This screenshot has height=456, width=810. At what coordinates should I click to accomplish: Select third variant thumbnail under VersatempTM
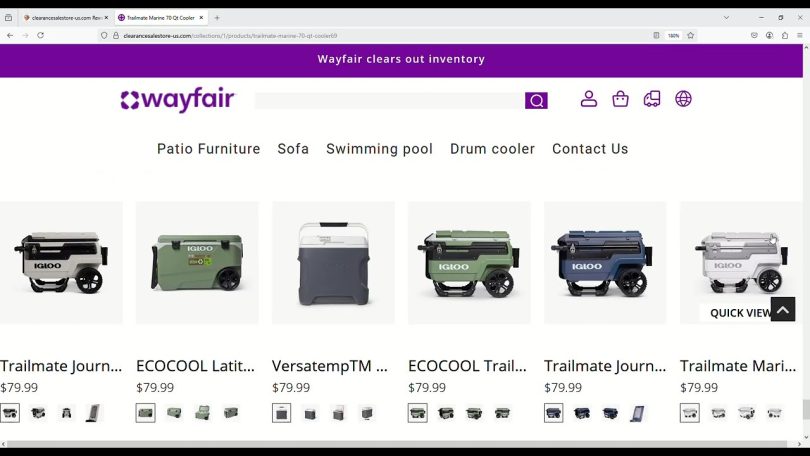[338, 413]
